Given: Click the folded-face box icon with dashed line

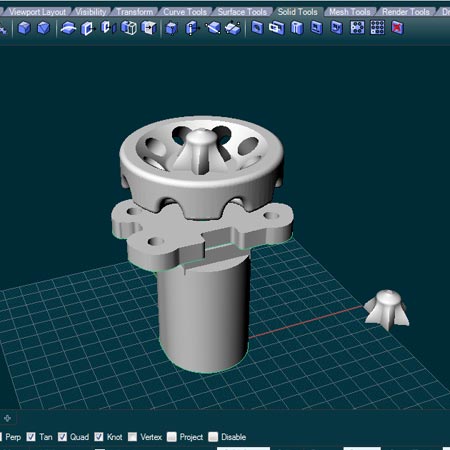Looking at the screenshot, I should click(233, 28).
